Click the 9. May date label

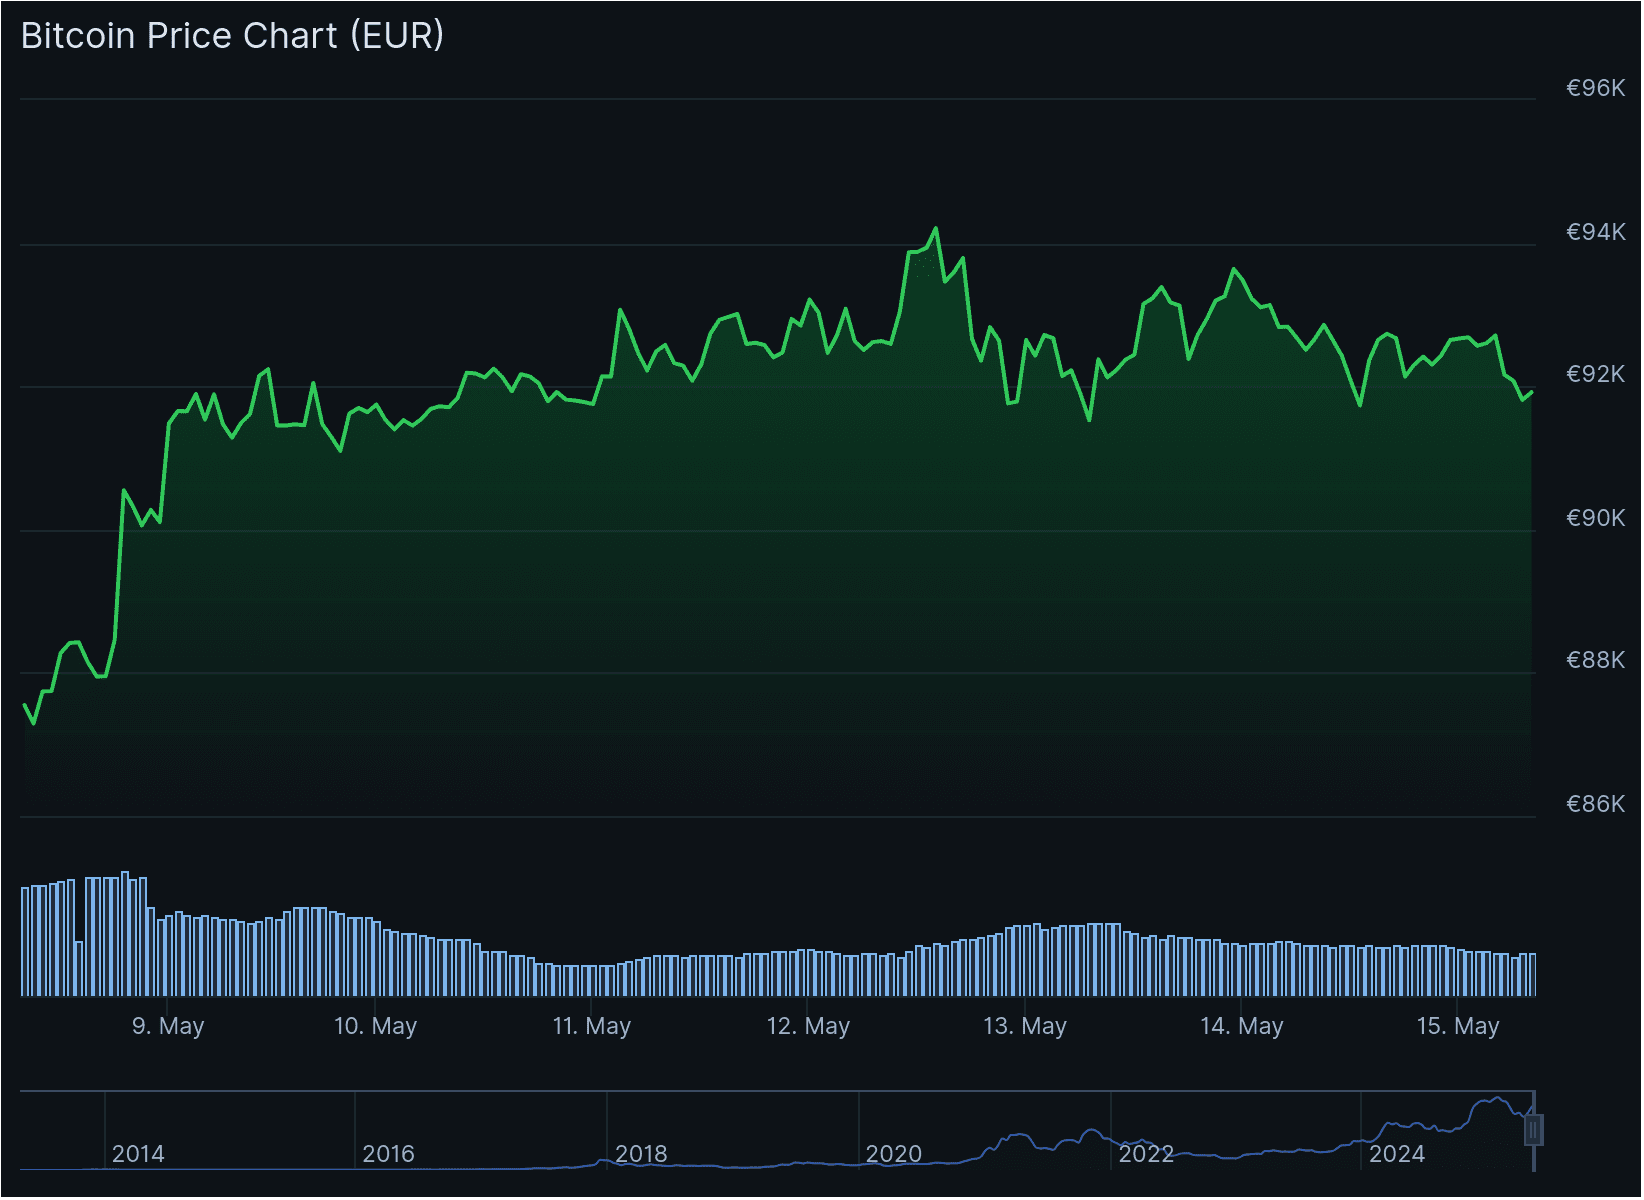tap(168, 1027)
